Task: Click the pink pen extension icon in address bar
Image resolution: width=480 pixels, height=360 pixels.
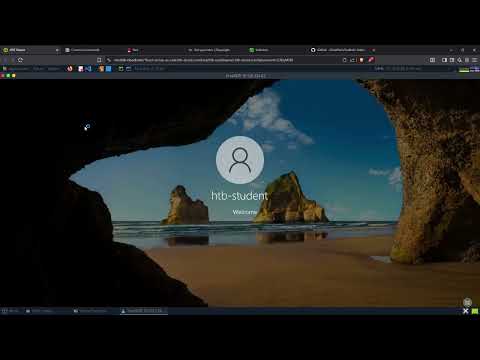Action: pos(371,60)
